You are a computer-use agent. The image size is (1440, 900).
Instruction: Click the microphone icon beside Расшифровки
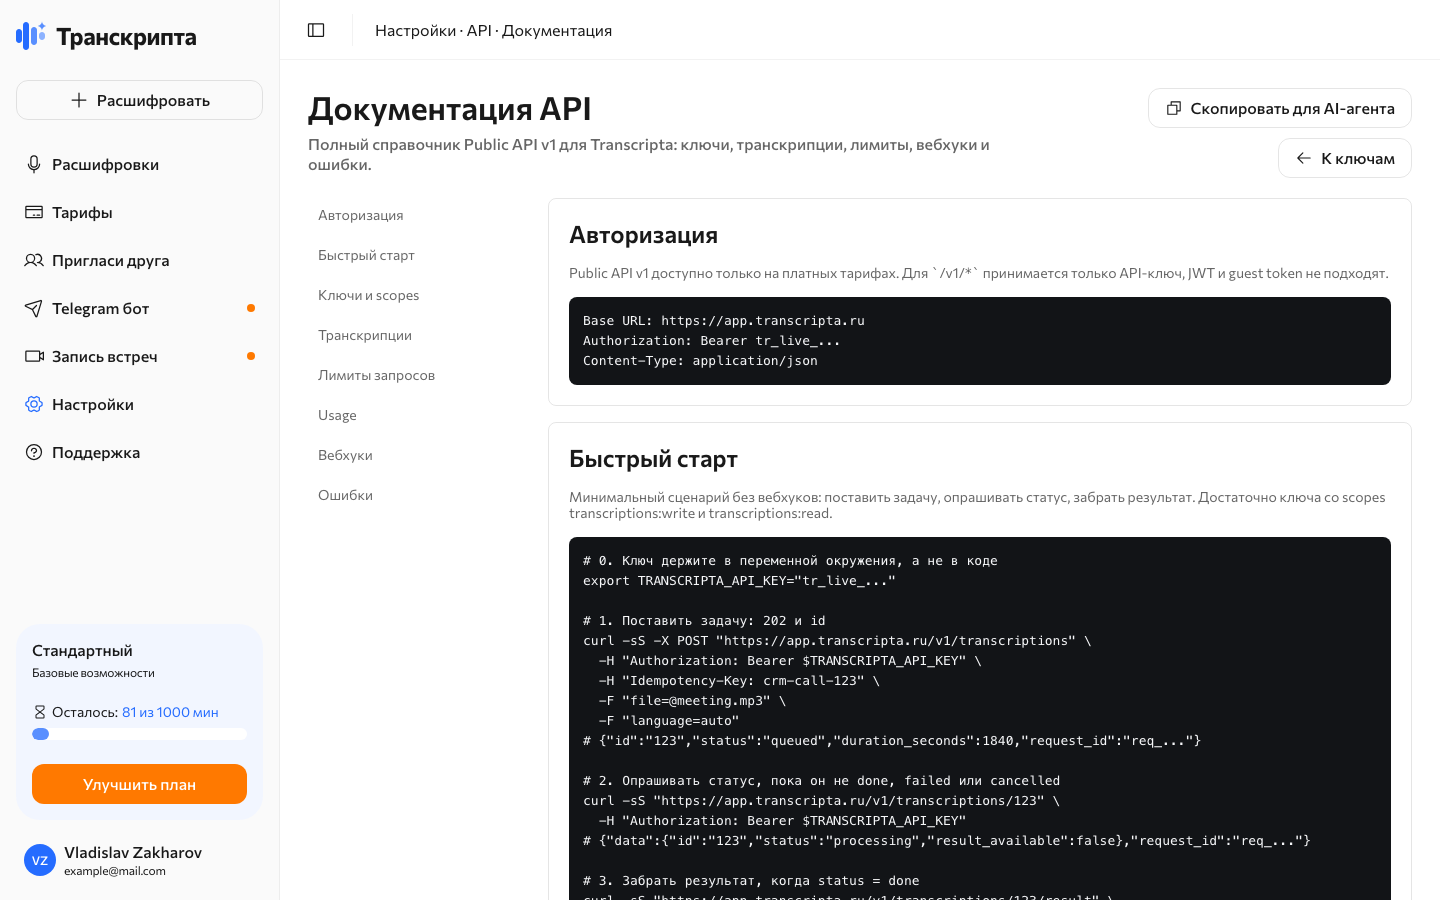click(34, 164)
